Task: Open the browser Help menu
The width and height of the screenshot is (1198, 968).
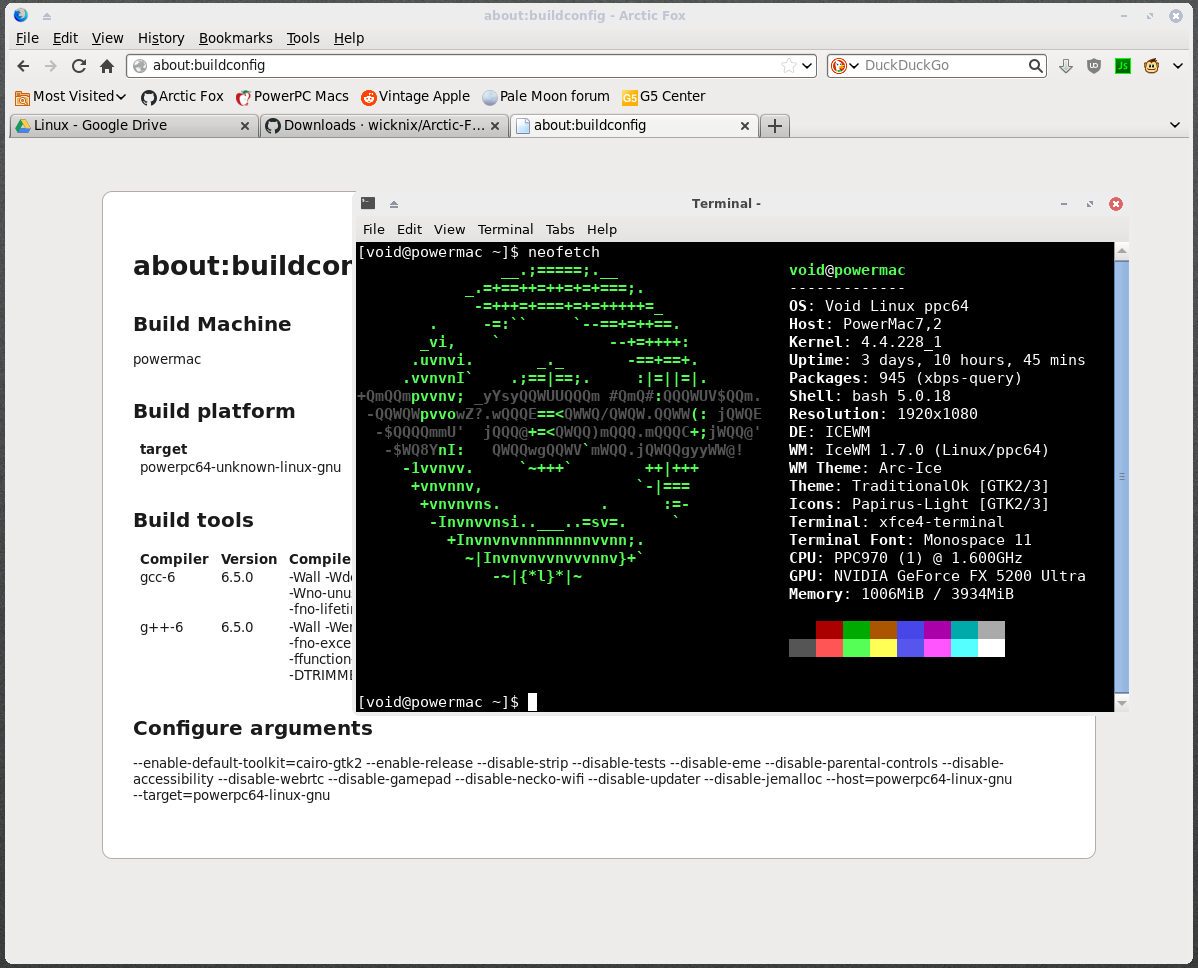Action: (x=348, y=38)
